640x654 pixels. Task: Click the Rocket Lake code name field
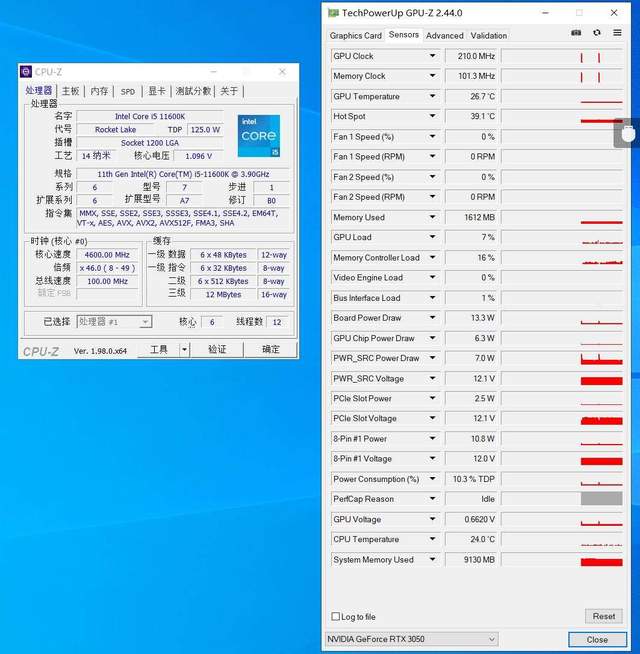[x=116, y=130]
